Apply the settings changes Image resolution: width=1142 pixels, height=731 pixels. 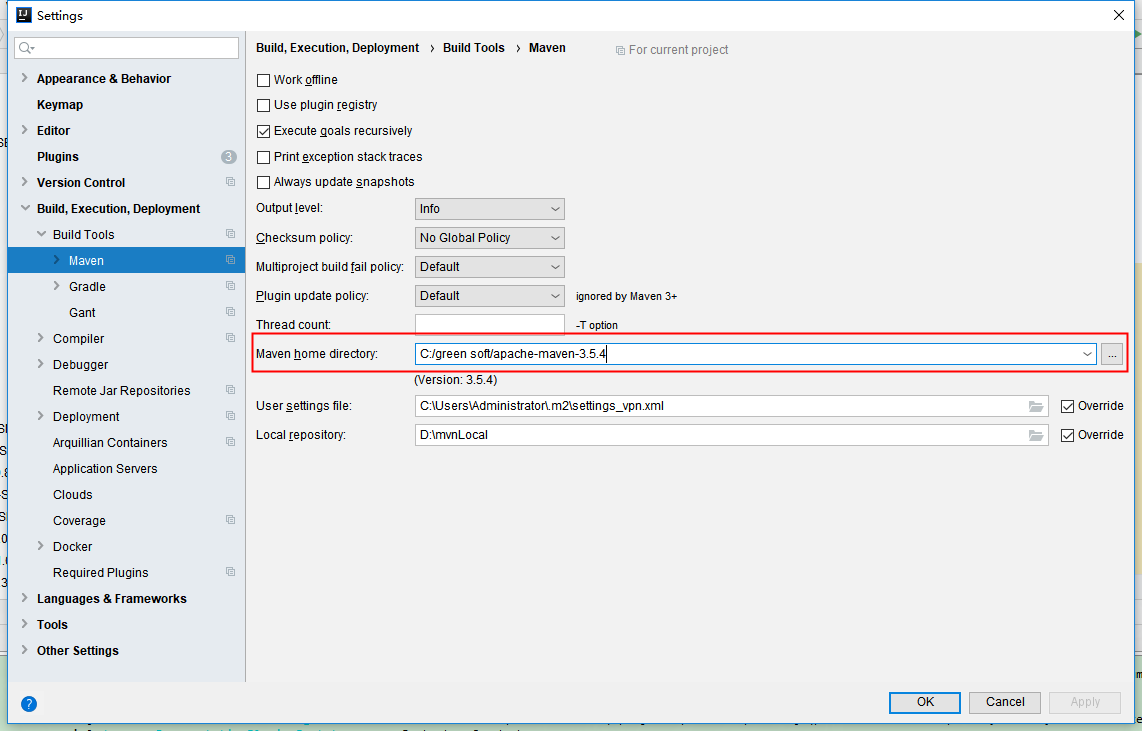tap(1084, 702)
